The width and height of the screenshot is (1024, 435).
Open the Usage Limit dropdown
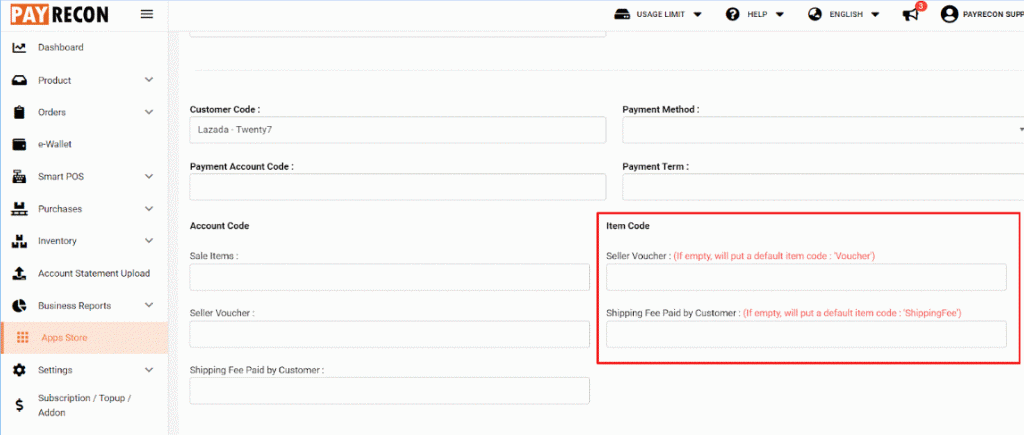658,14
